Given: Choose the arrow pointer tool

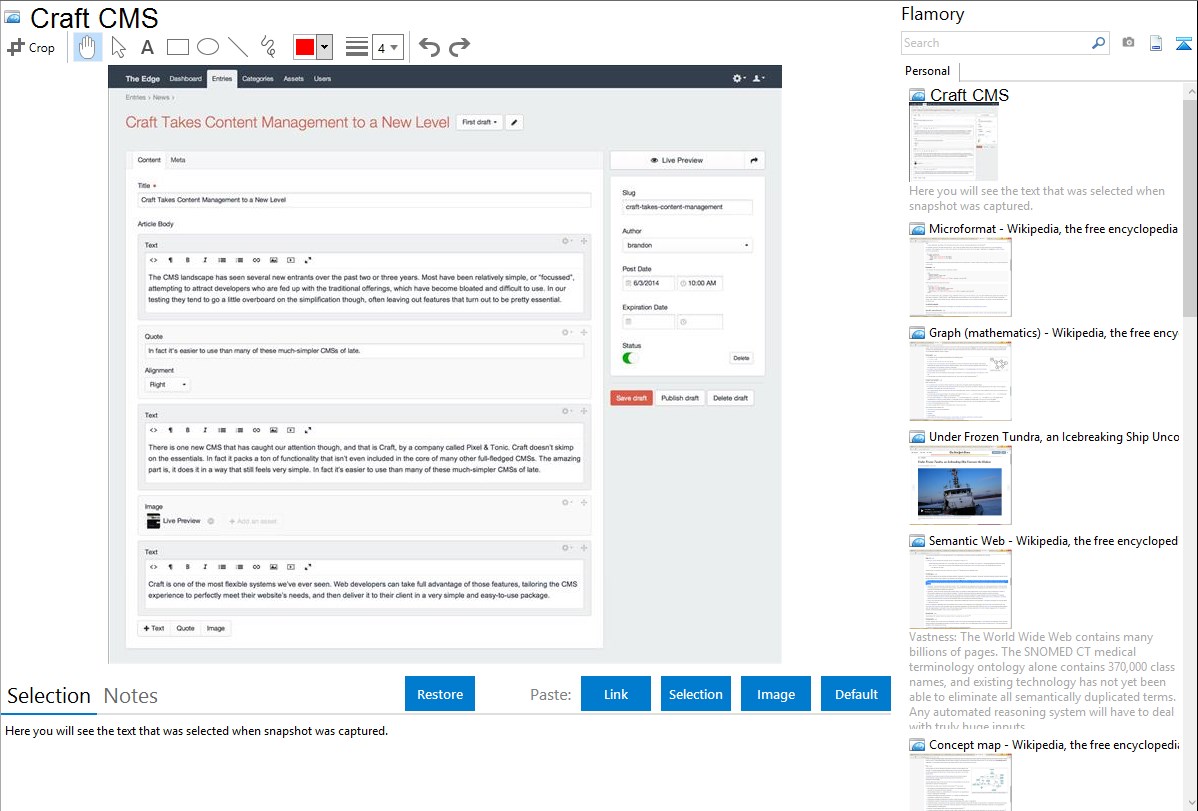Looking at the screenshot, I should point(118,47).
